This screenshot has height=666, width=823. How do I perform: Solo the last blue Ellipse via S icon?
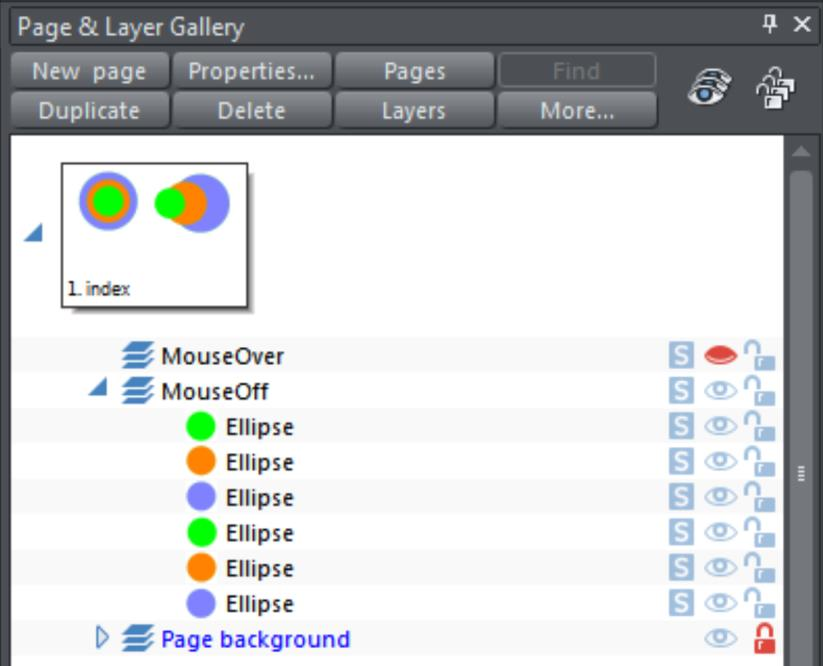tap(681, 602)
